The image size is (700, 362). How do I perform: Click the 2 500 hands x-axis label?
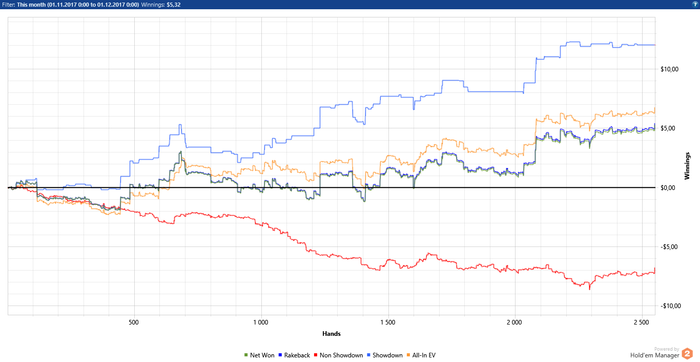pyautogui.click(x=642, y=321)
